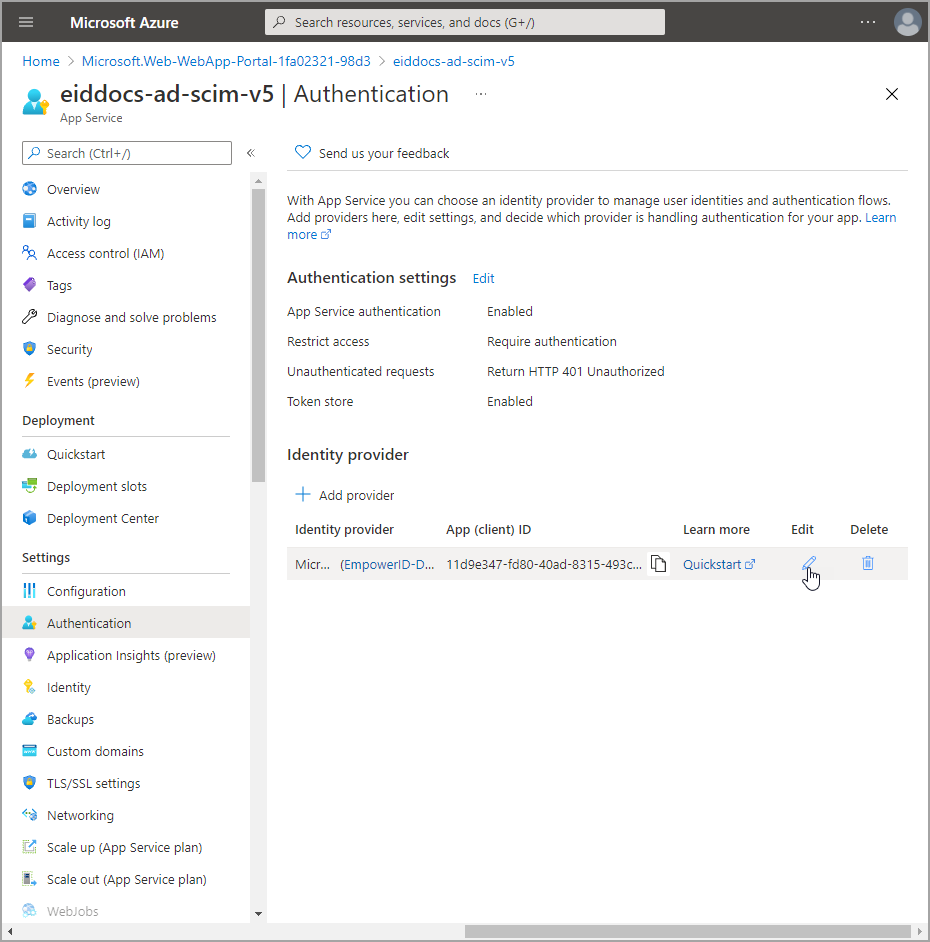Delete the identity provider with trash icon
The height and width of the screenshot is (942, 930).
coord(867,563)
